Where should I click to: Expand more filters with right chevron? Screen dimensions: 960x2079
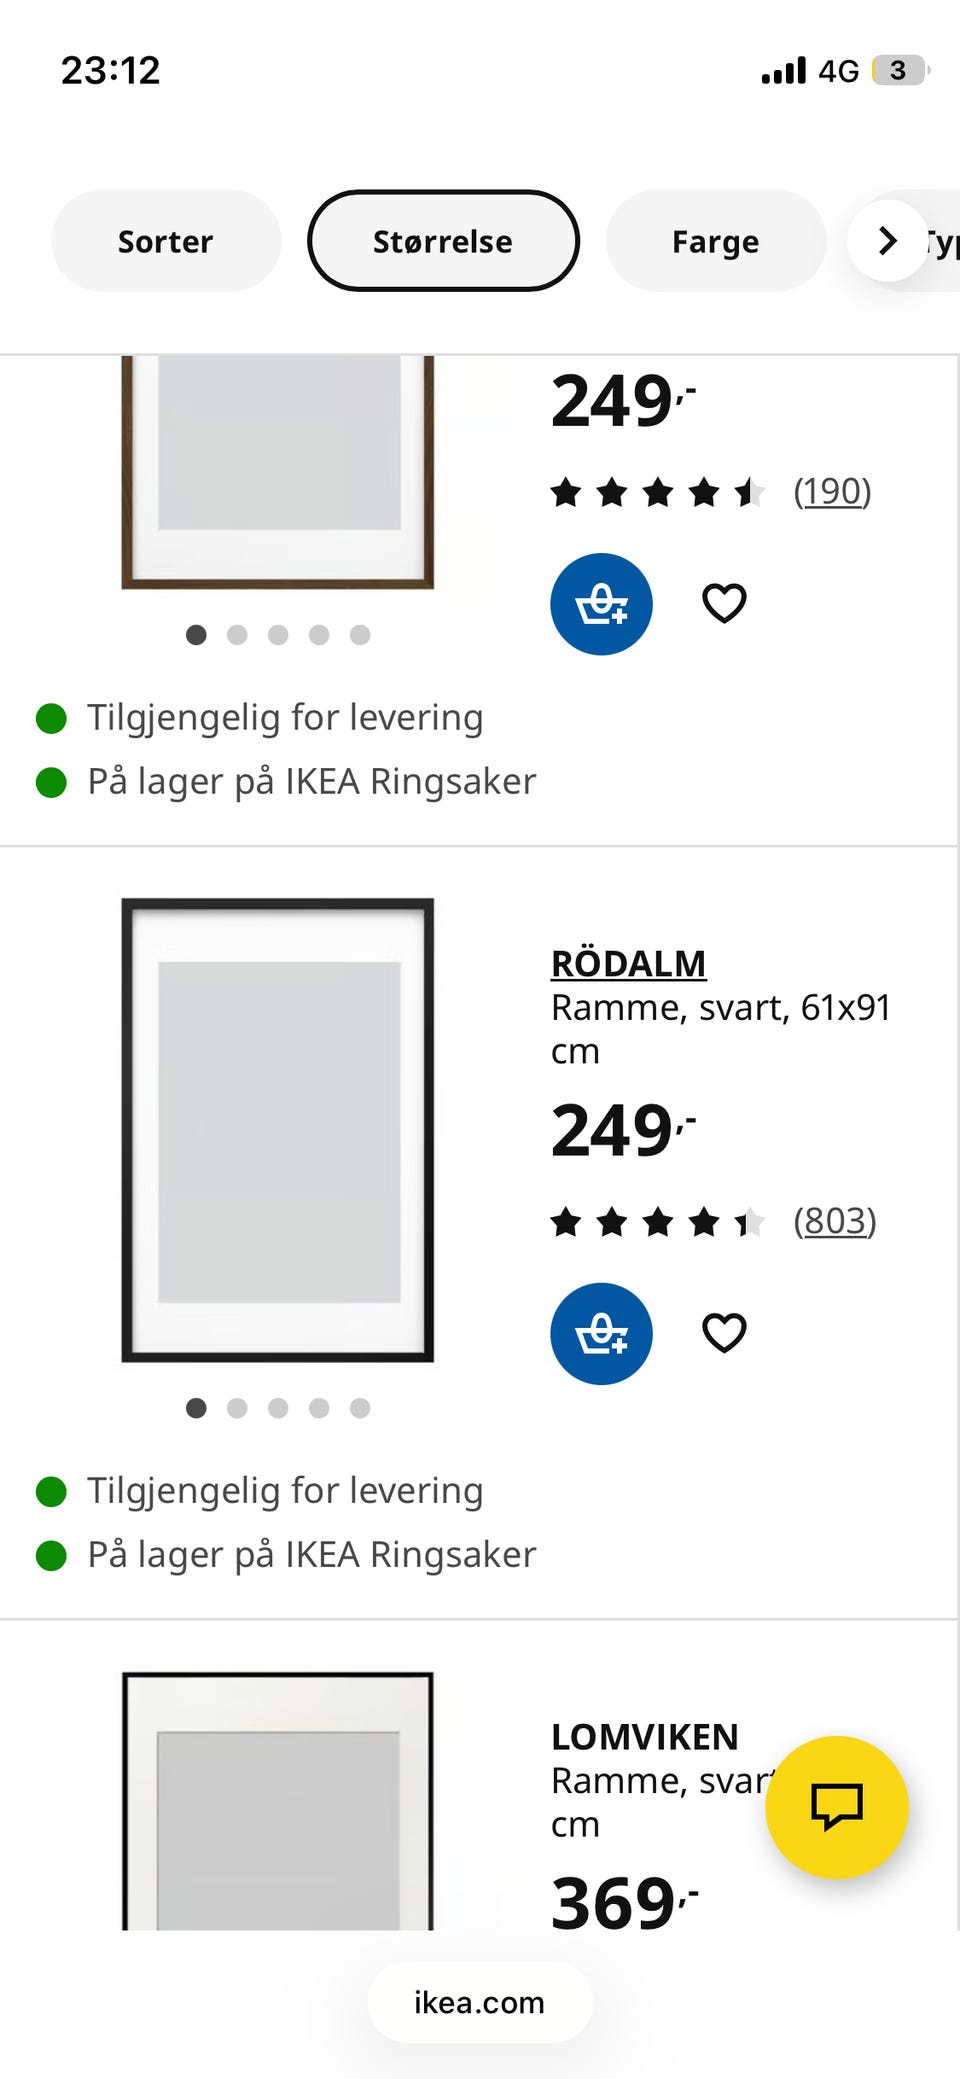(x=886, y=241)
